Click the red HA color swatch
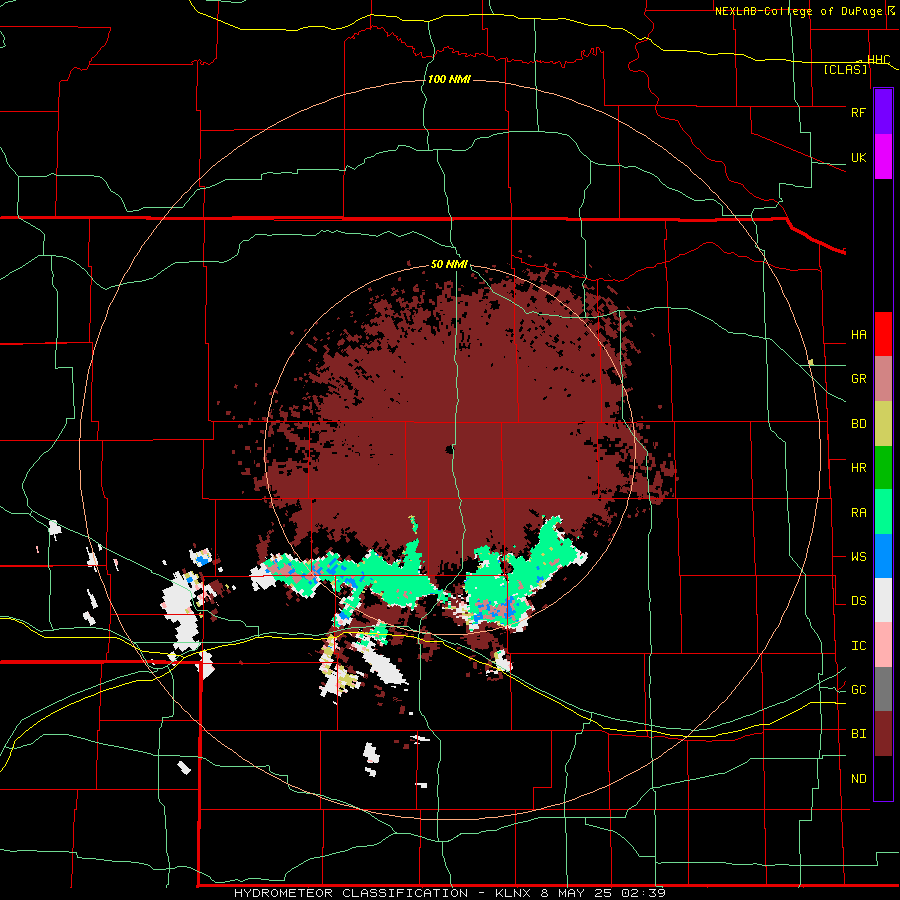This screenshot has height=900, width=900. 883,334
